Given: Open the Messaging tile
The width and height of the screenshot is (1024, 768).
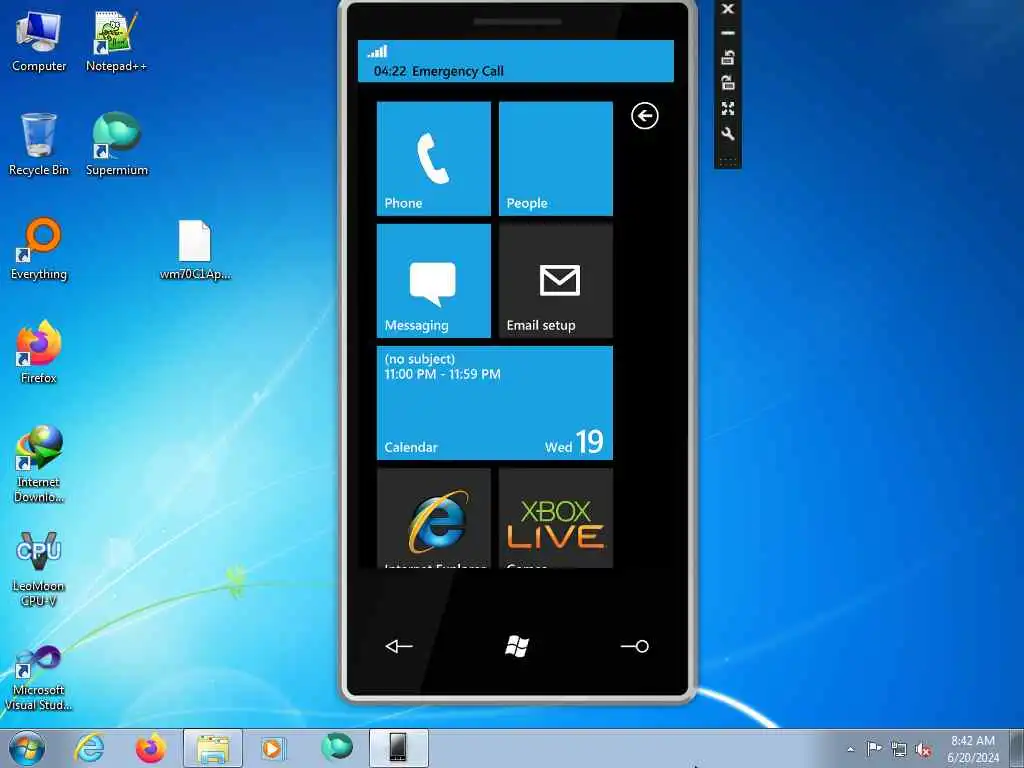Looking at the screenshot, I should (434, 281).
